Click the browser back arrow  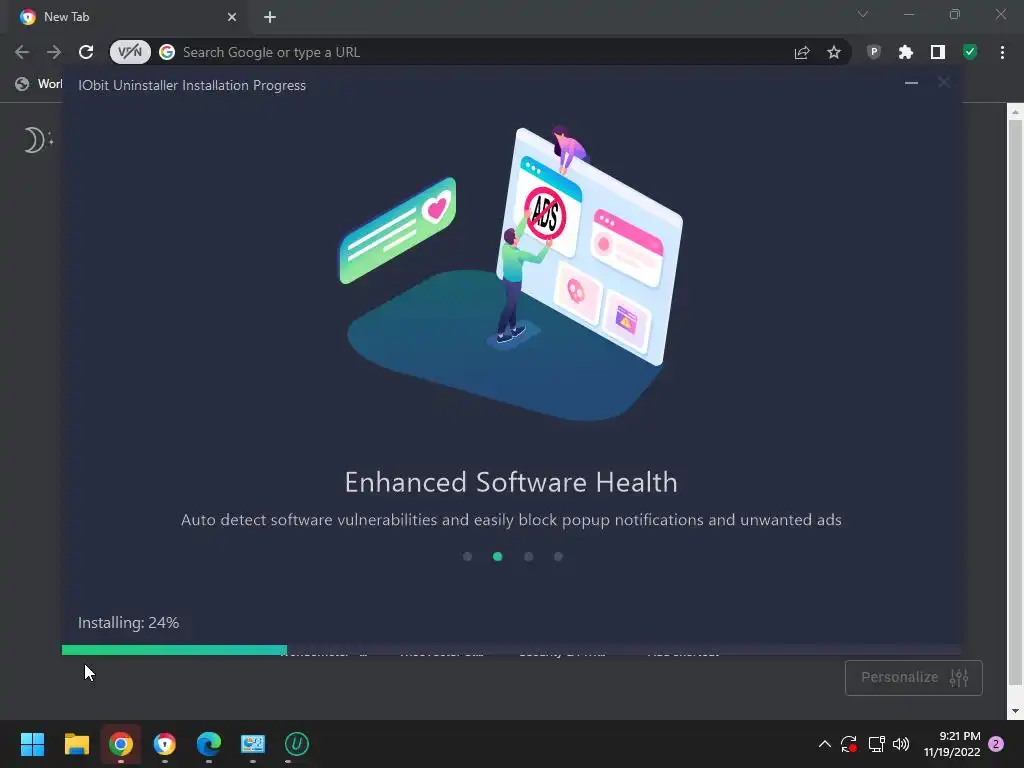tap(22, 52)
